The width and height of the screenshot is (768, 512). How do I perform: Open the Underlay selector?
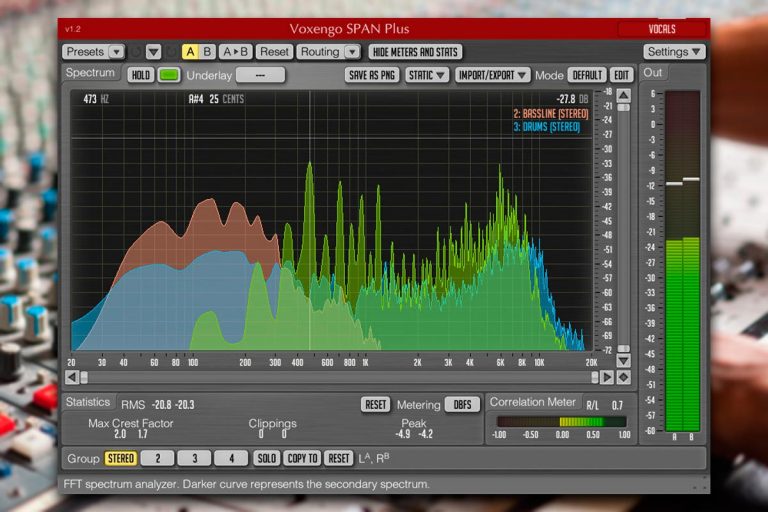point(260,75)
